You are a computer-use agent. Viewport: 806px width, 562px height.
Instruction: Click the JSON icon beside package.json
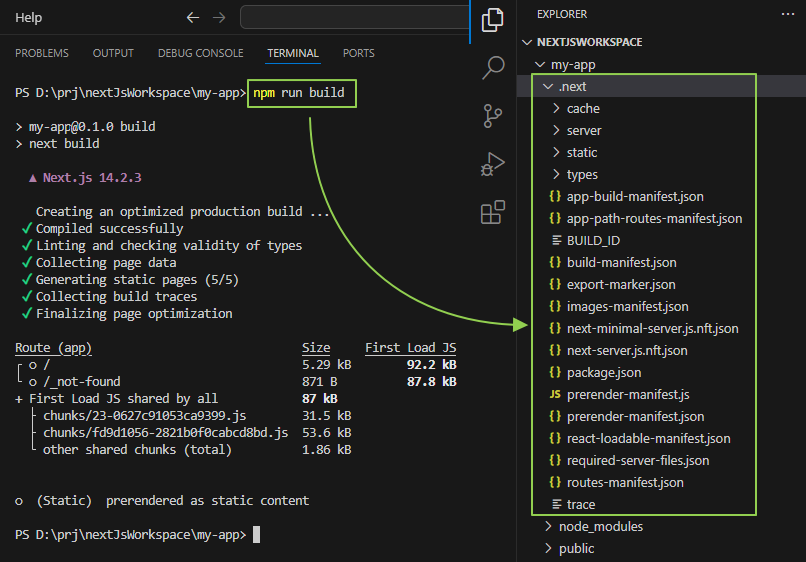coord(555,372)
